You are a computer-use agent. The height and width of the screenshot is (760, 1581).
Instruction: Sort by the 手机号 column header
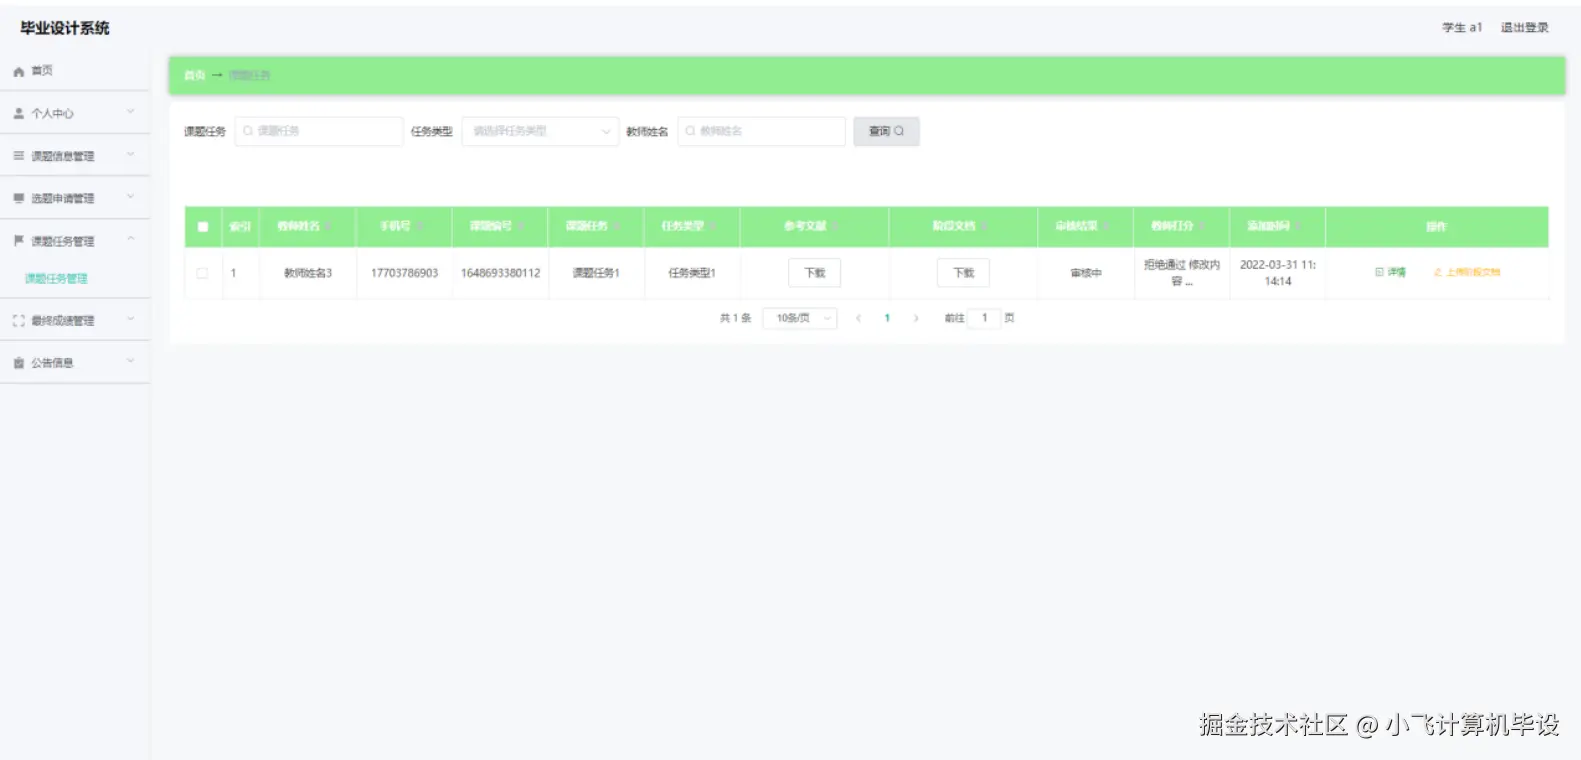pyautogui.click(x=402, y=227)
